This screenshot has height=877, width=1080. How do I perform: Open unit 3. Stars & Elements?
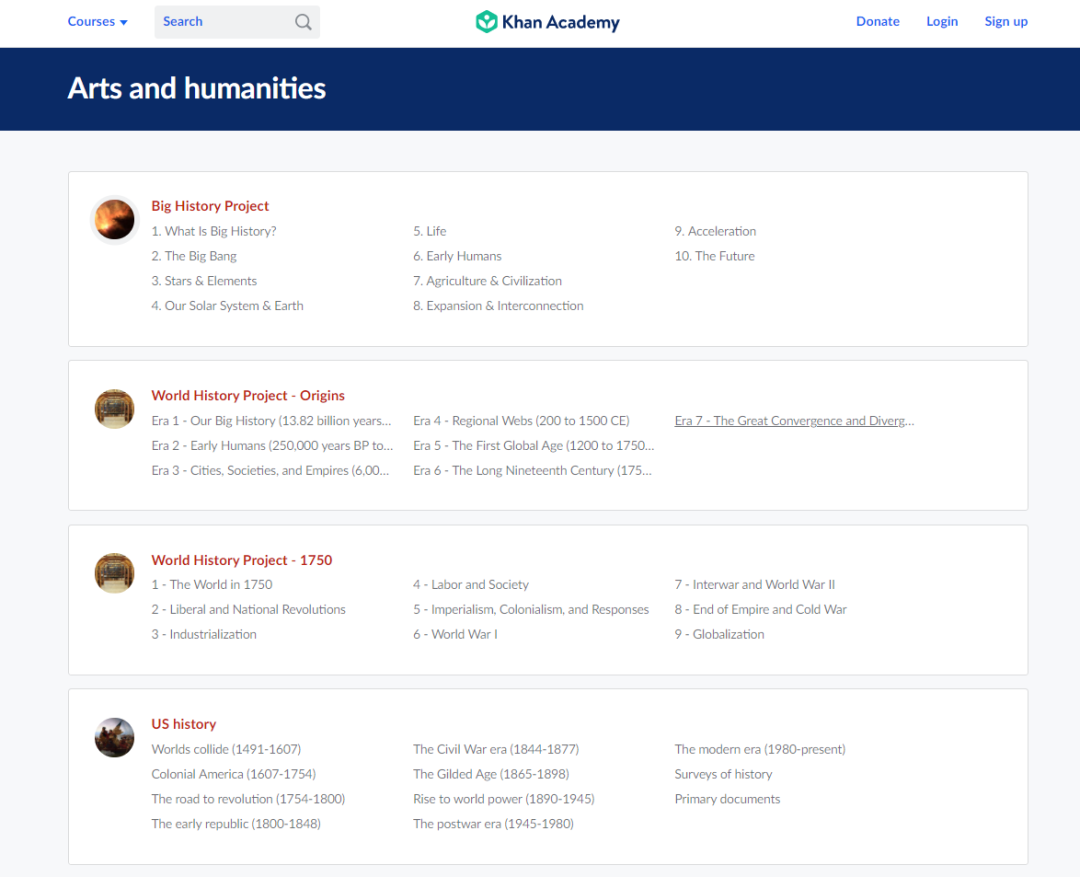tap(204, 281)
